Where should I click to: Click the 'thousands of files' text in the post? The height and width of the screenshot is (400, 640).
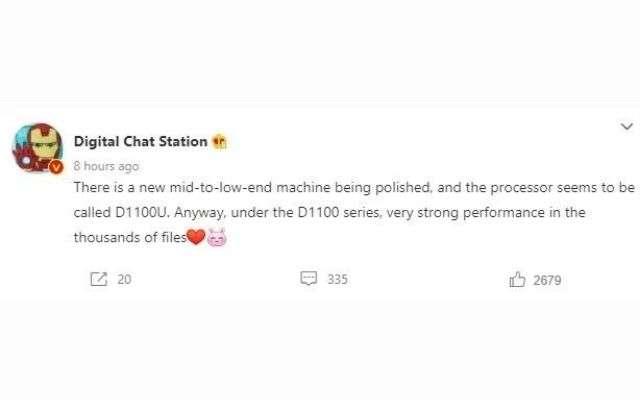pos(130,238)
